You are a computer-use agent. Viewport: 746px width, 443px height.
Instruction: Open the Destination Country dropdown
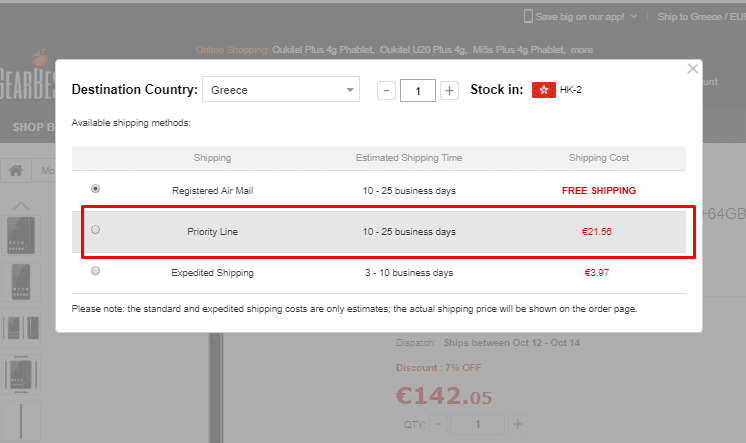tap(281, 90)
